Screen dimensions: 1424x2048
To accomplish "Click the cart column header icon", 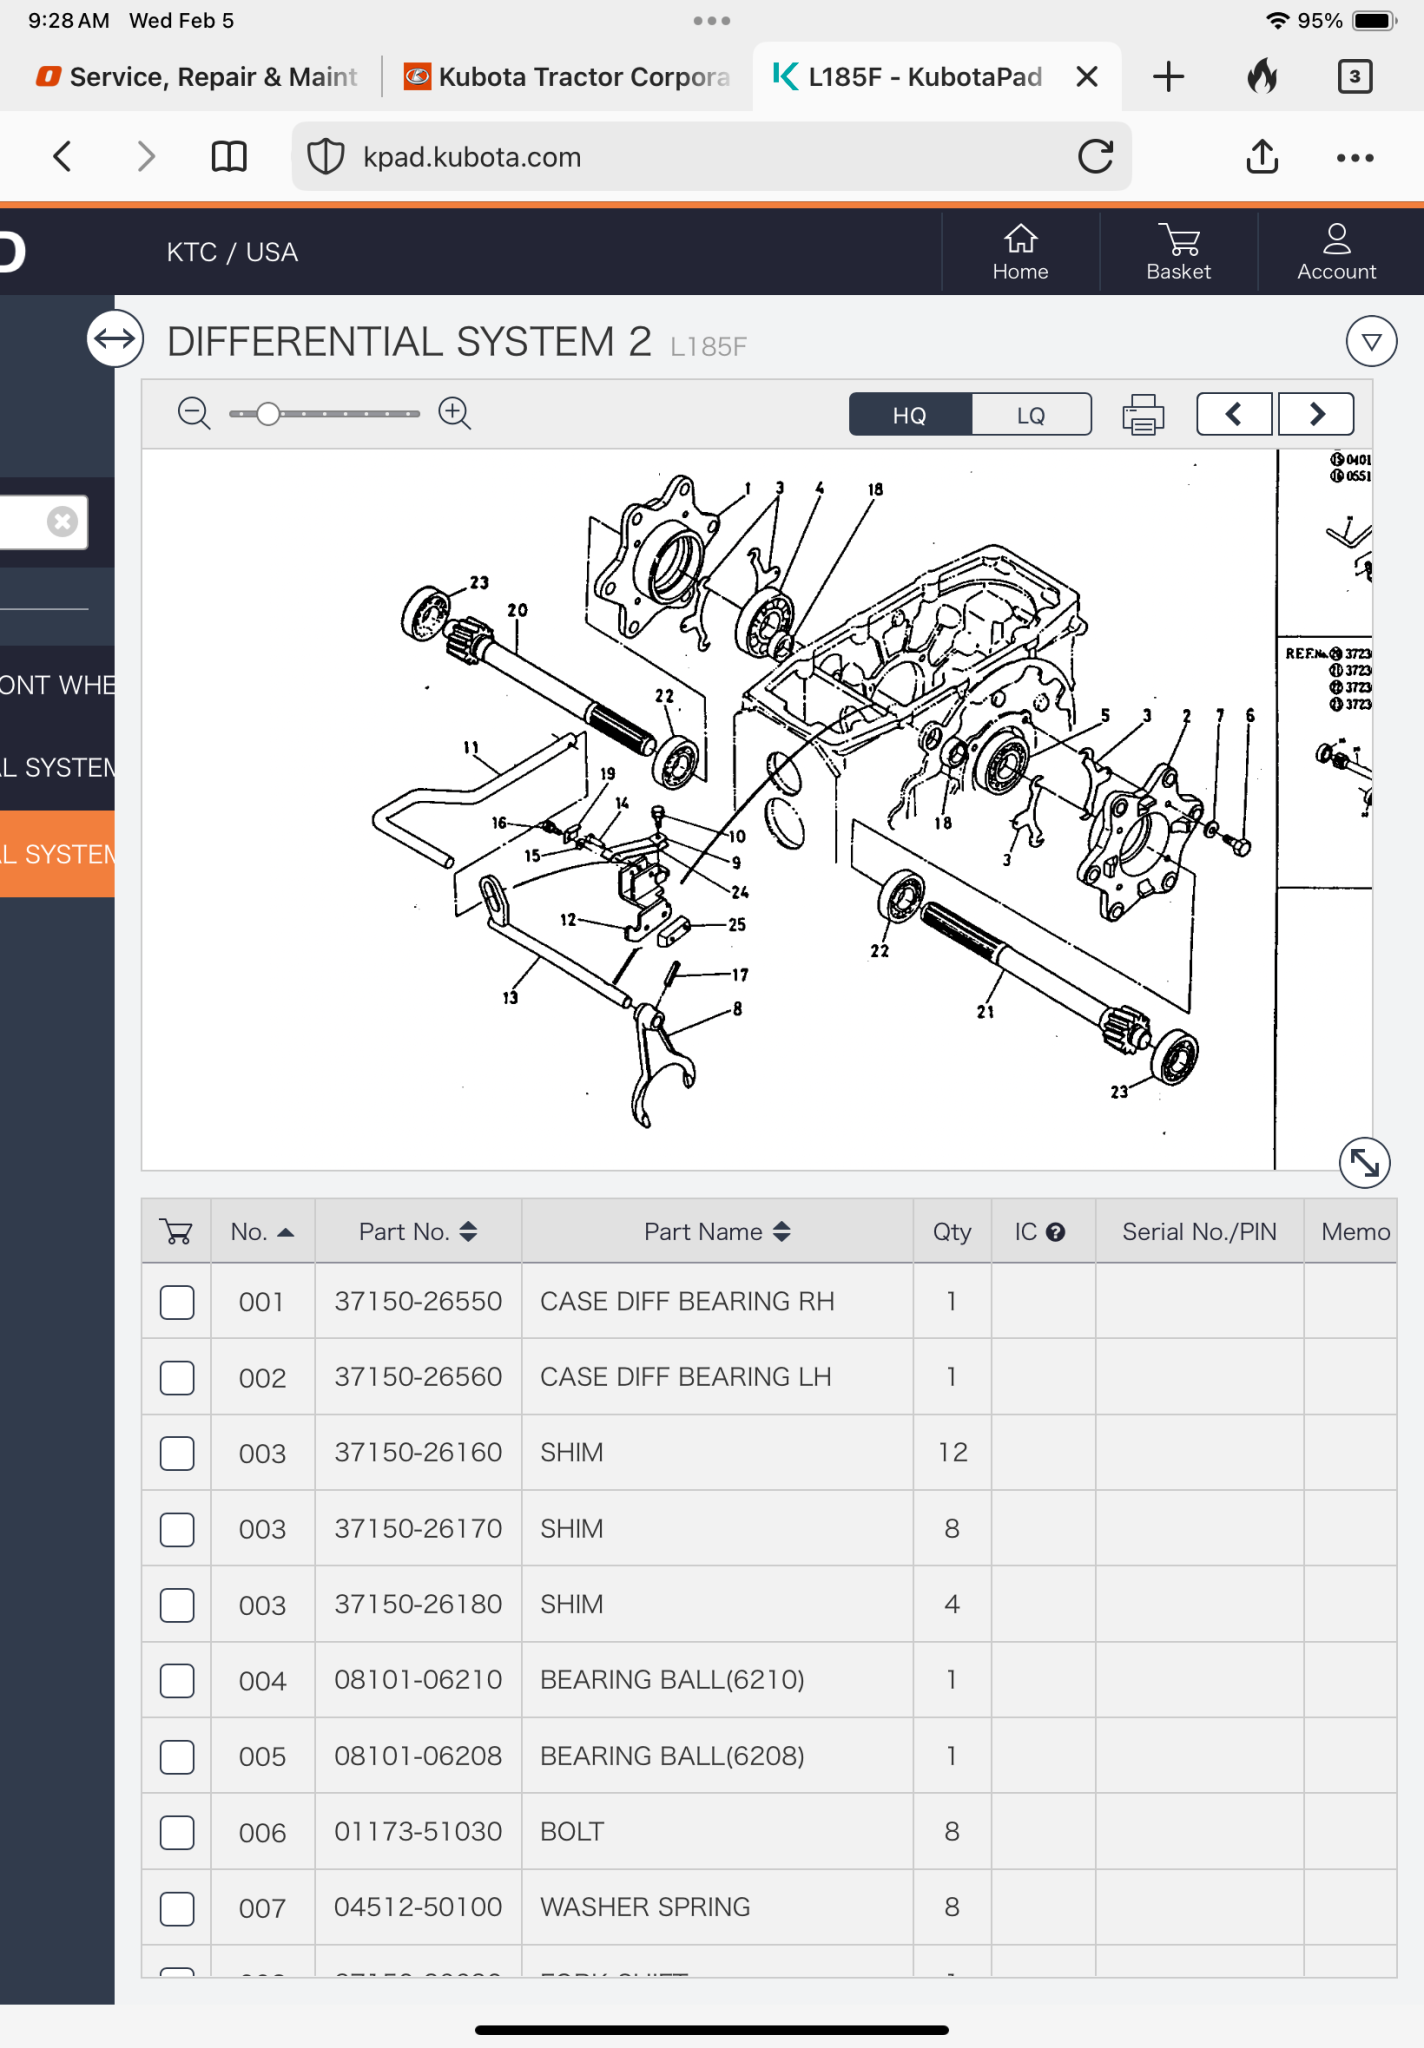I will pyautogui.click(x=177, y=1232).
